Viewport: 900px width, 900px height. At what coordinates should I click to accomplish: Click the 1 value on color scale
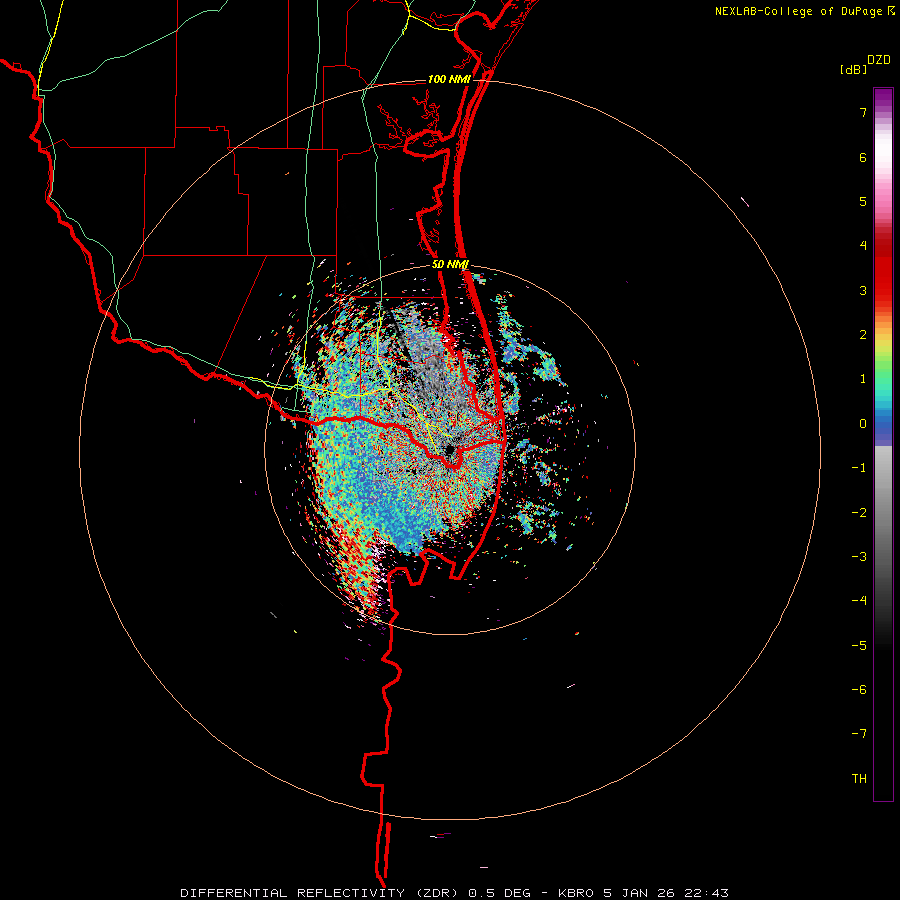pos(863,379)
